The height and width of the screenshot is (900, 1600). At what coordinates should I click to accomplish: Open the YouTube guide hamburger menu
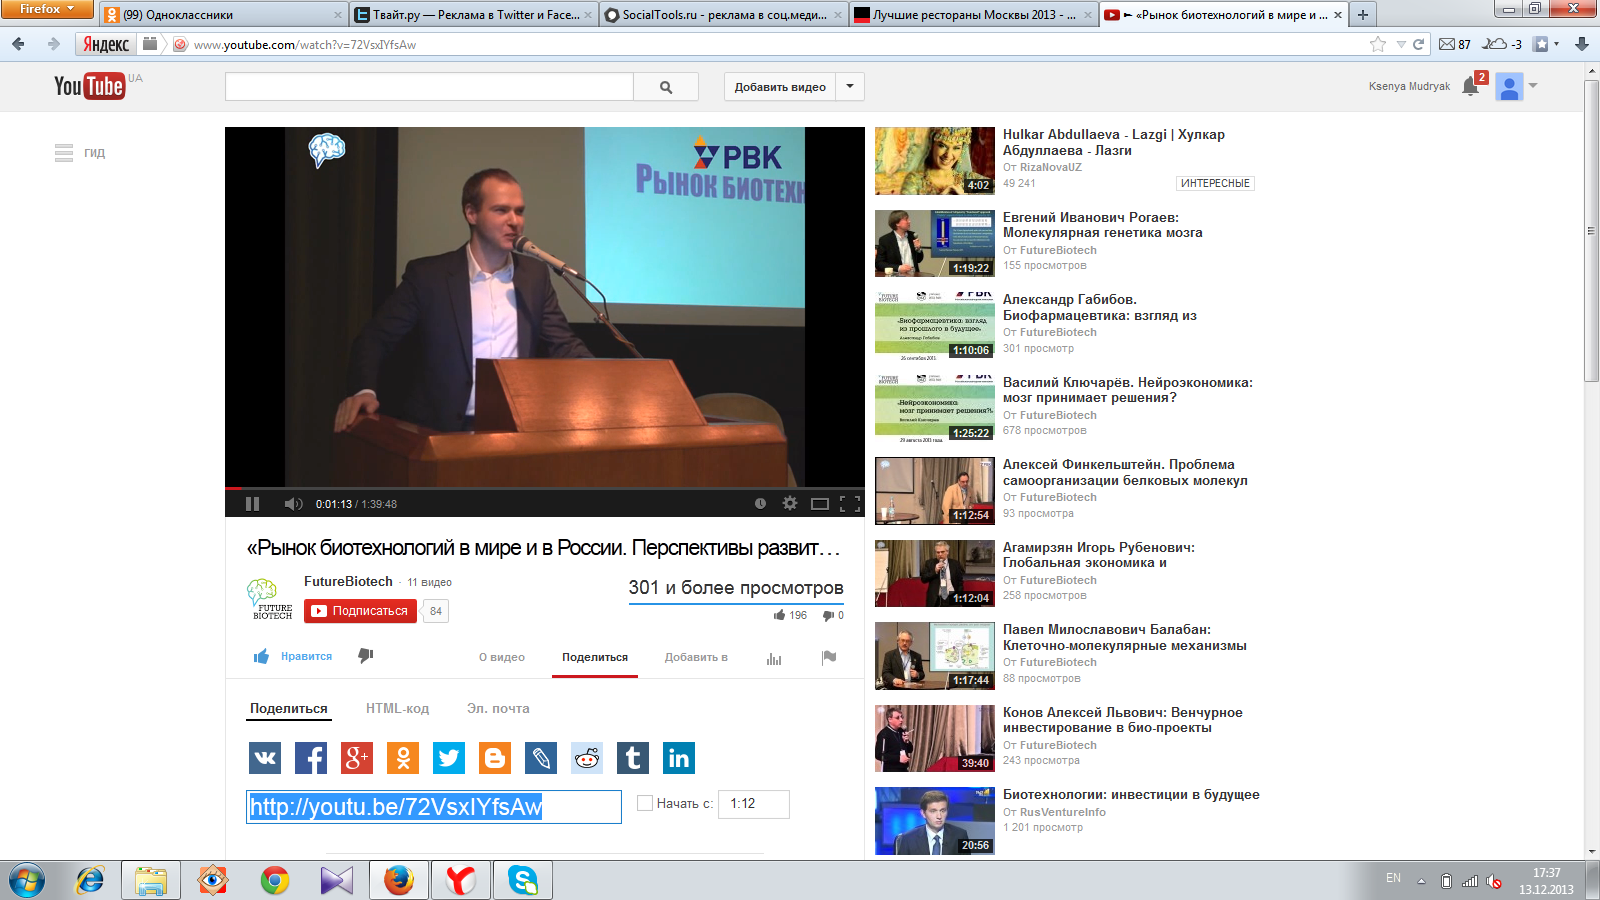(64, 153)
